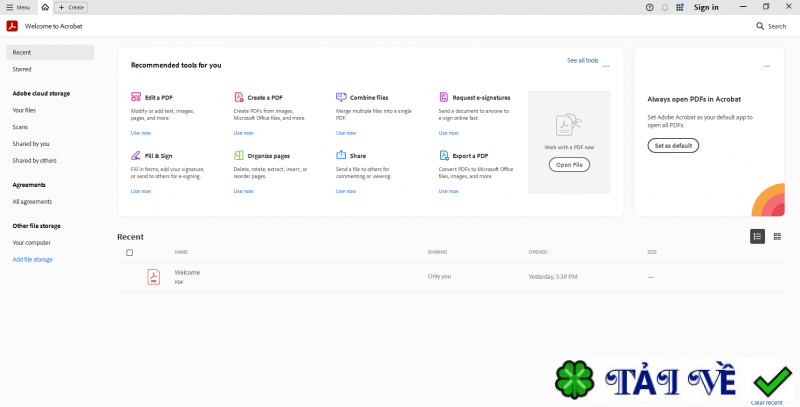
Task: Click the Create a PDF tool icon
Action: (239, 97)
